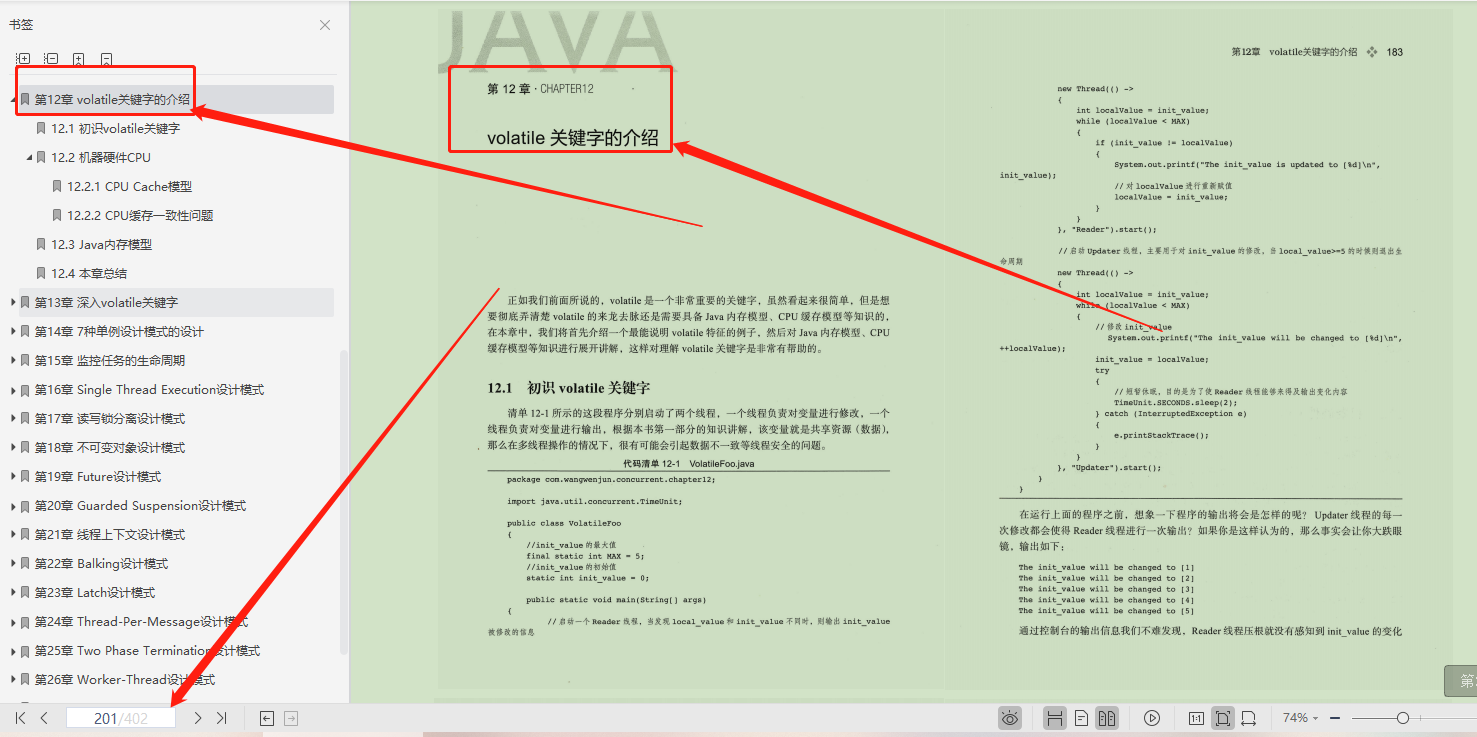Click the page number input field
Screen dimensions: 1477x737
tap(121, 718)
